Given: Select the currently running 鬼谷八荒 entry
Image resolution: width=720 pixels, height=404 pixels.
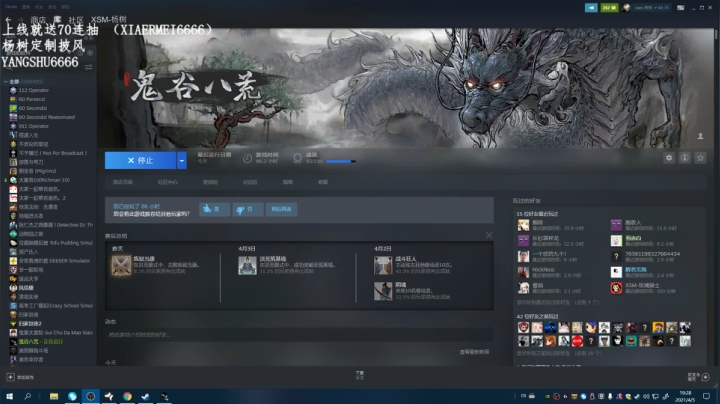Looking at the screenshot, I should 40,342.
